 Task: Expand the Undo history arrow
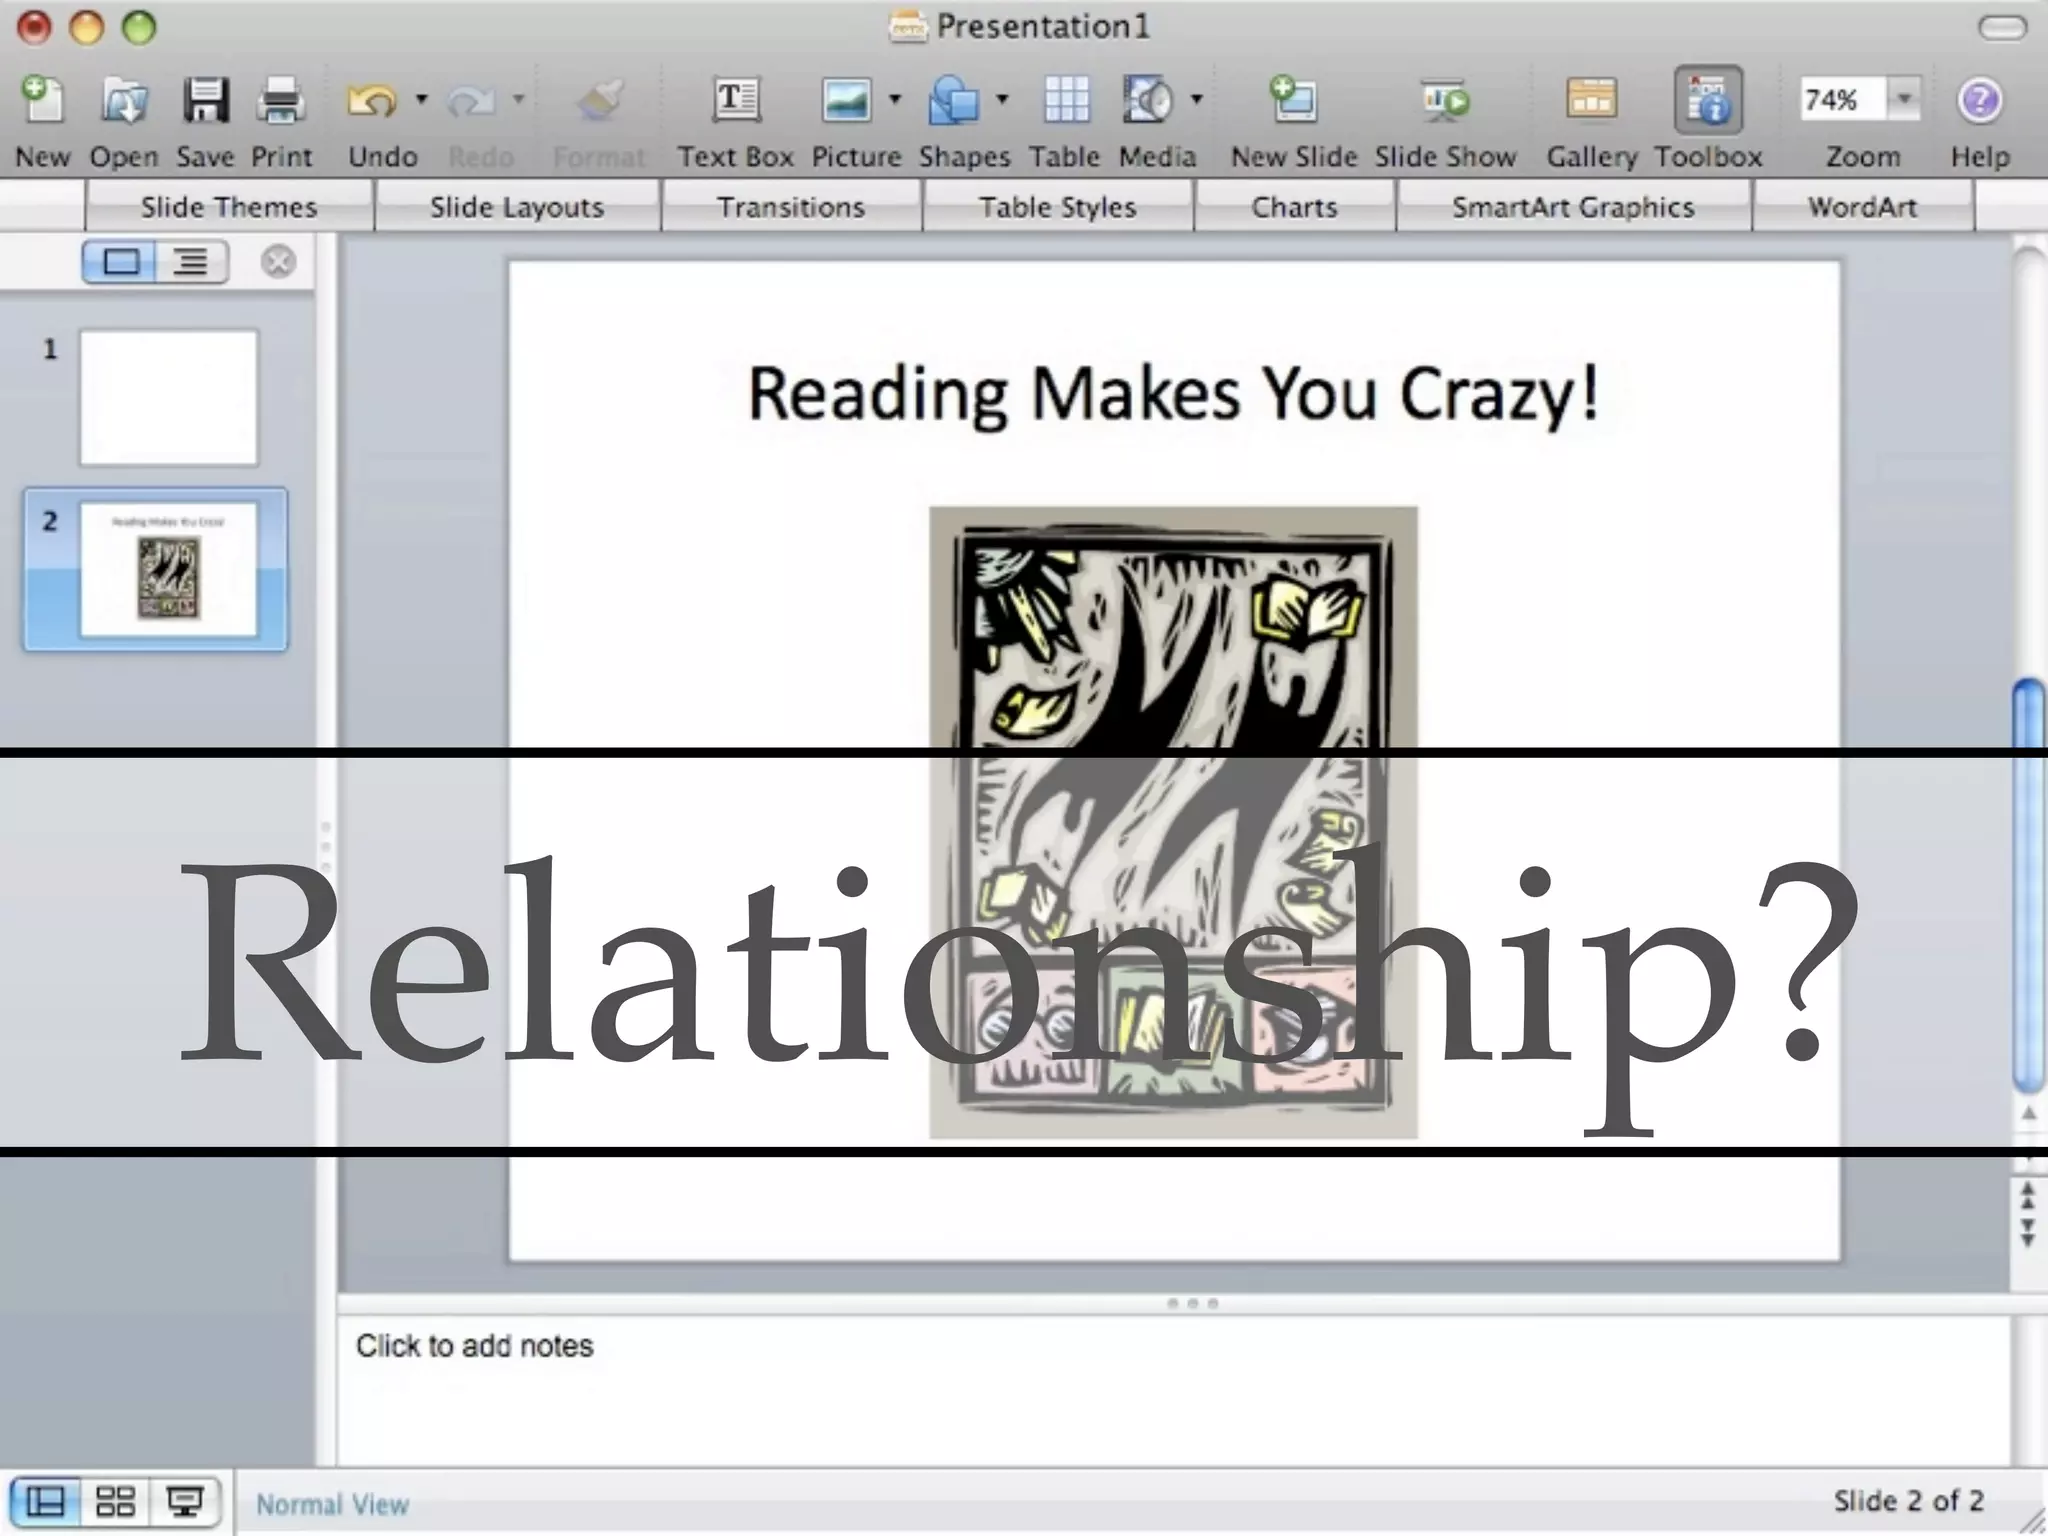tap(421, 99)
